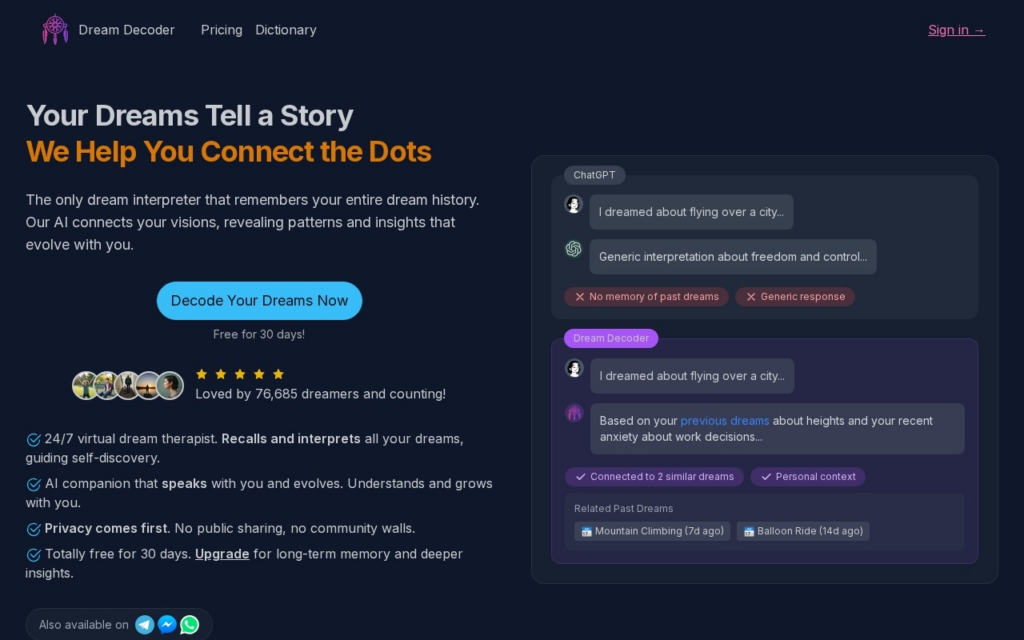Click the ChatGPT logo avatar icon
Image resolution: width=1024 pixels, height=640 pixels.
click(x=573, y=249)
